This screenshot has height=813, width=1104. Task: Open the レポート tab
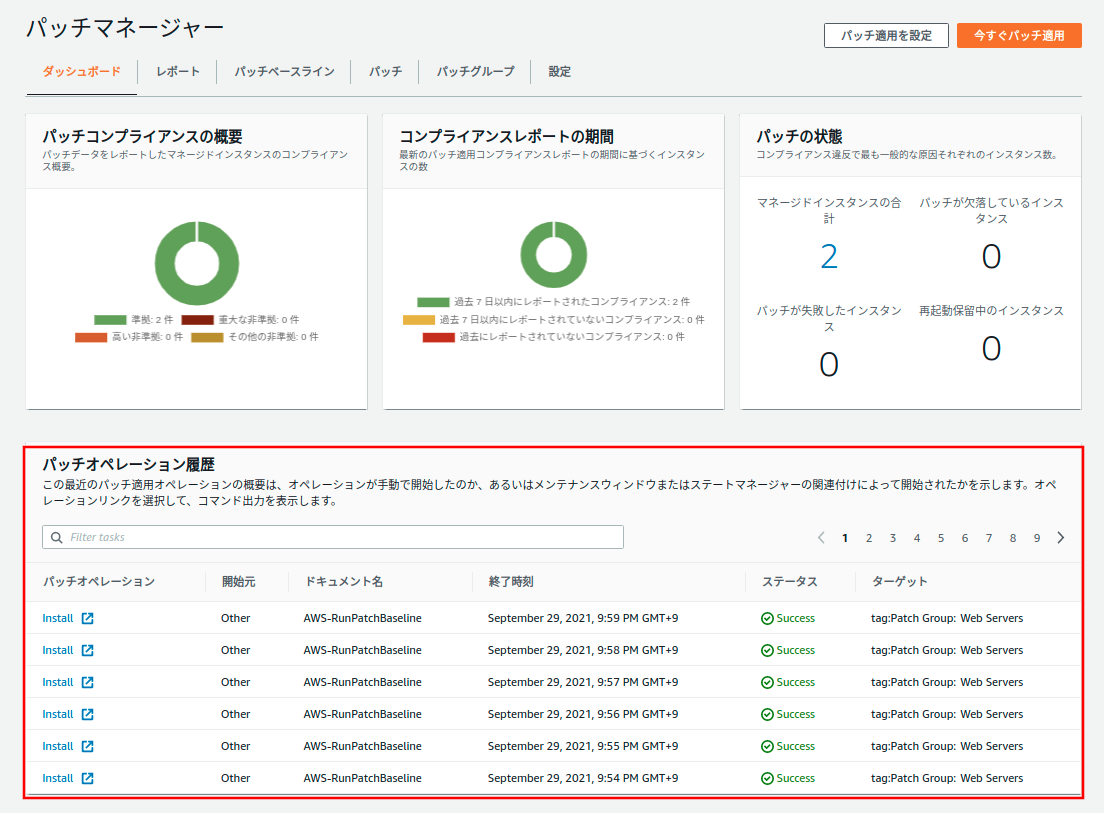click(178, 71)
